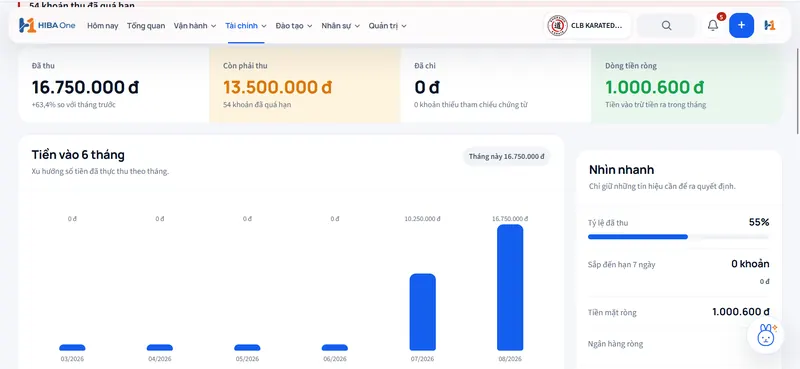Click the CLB Karatedo club logo
The width and height of the screenshot is (800, 369).
tap(558, 26)
